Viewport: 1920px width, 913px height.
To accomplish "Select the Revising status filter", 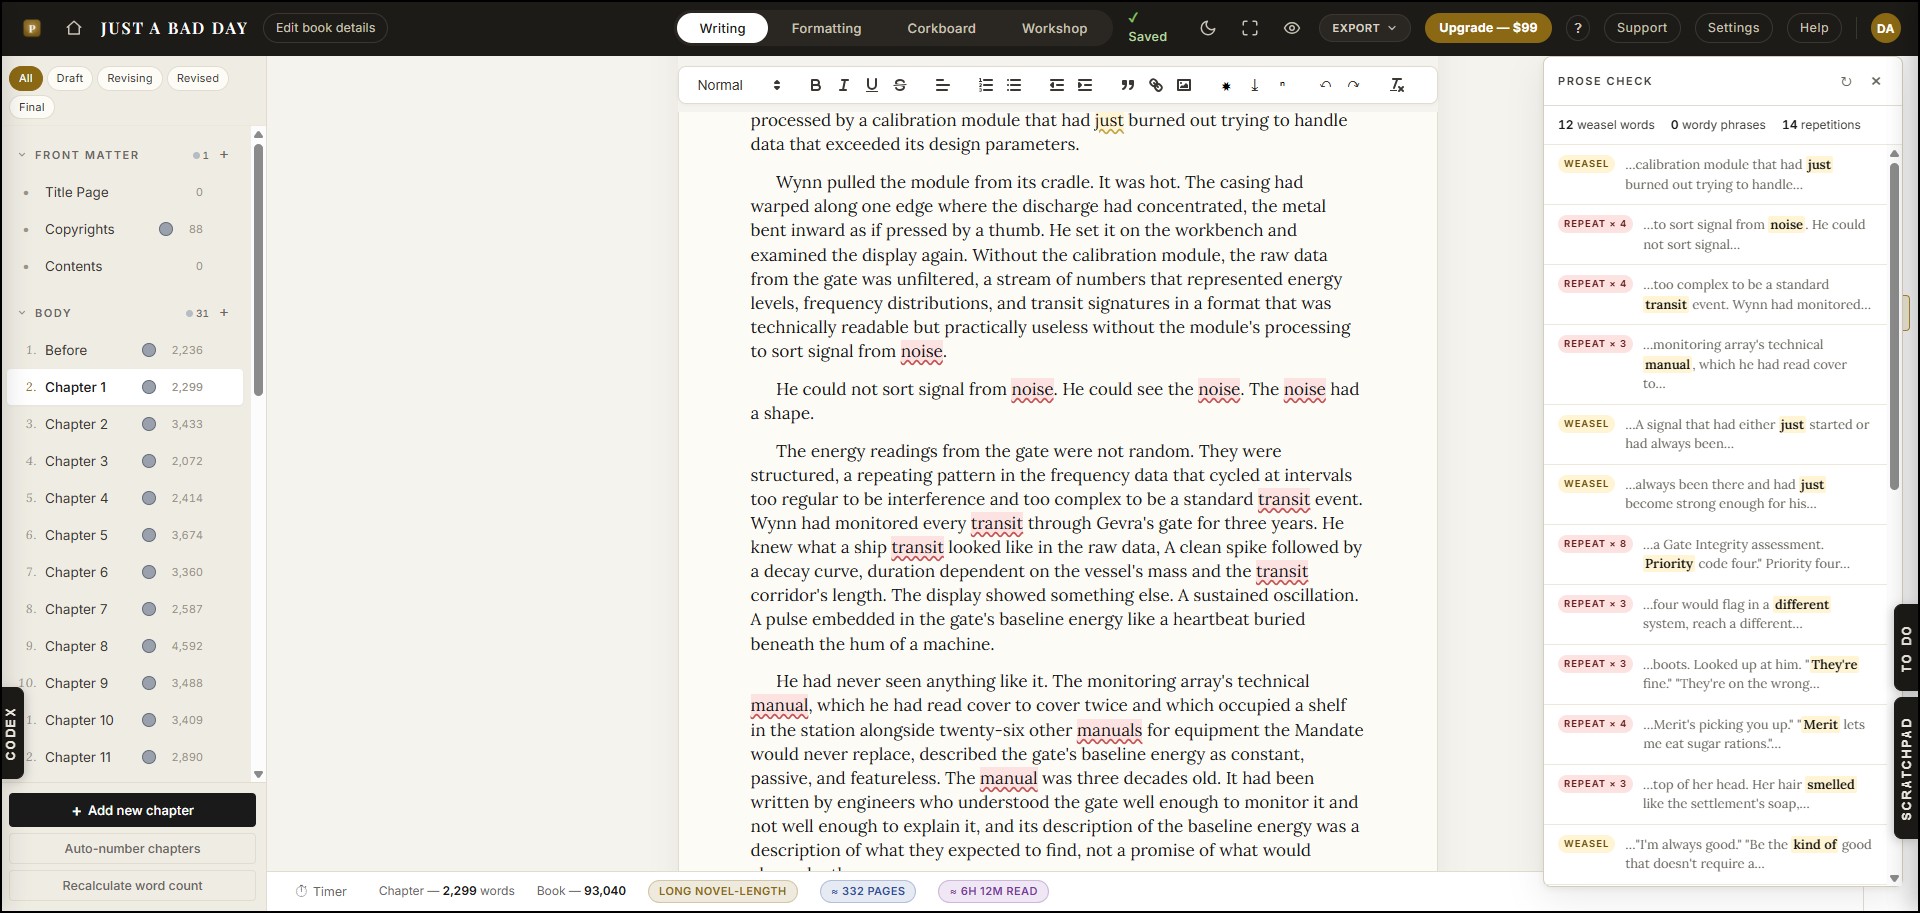I will point(130,78).
